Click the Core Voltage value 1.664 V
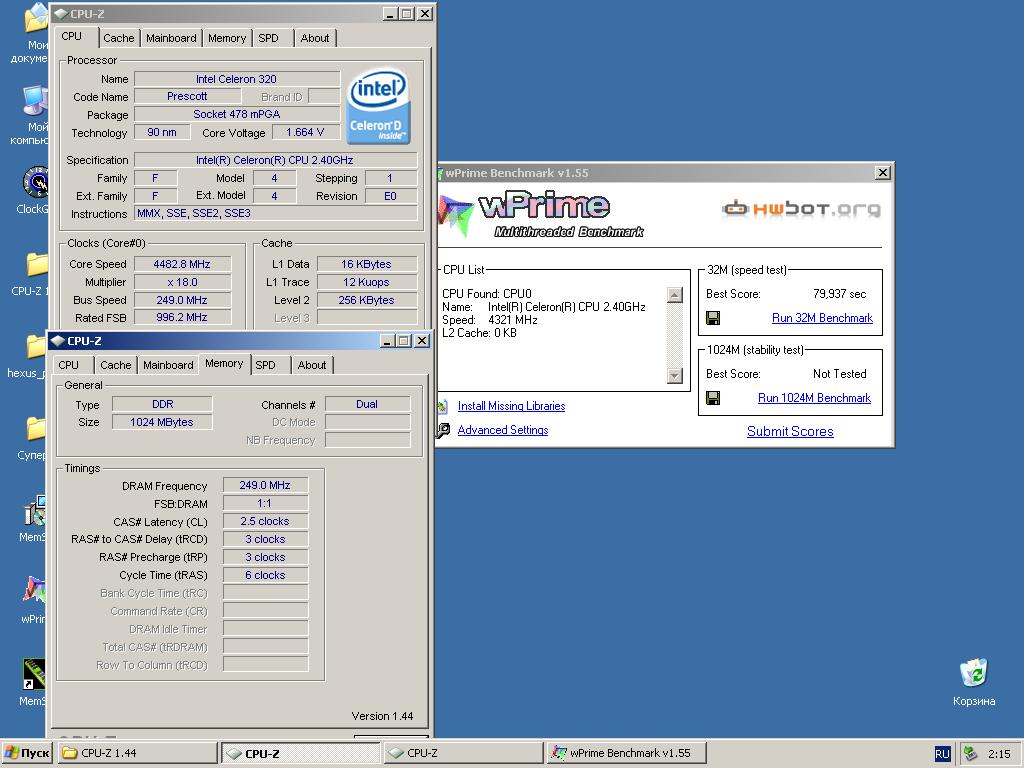This screenshot has width=1024, height=768. [306, 133]
